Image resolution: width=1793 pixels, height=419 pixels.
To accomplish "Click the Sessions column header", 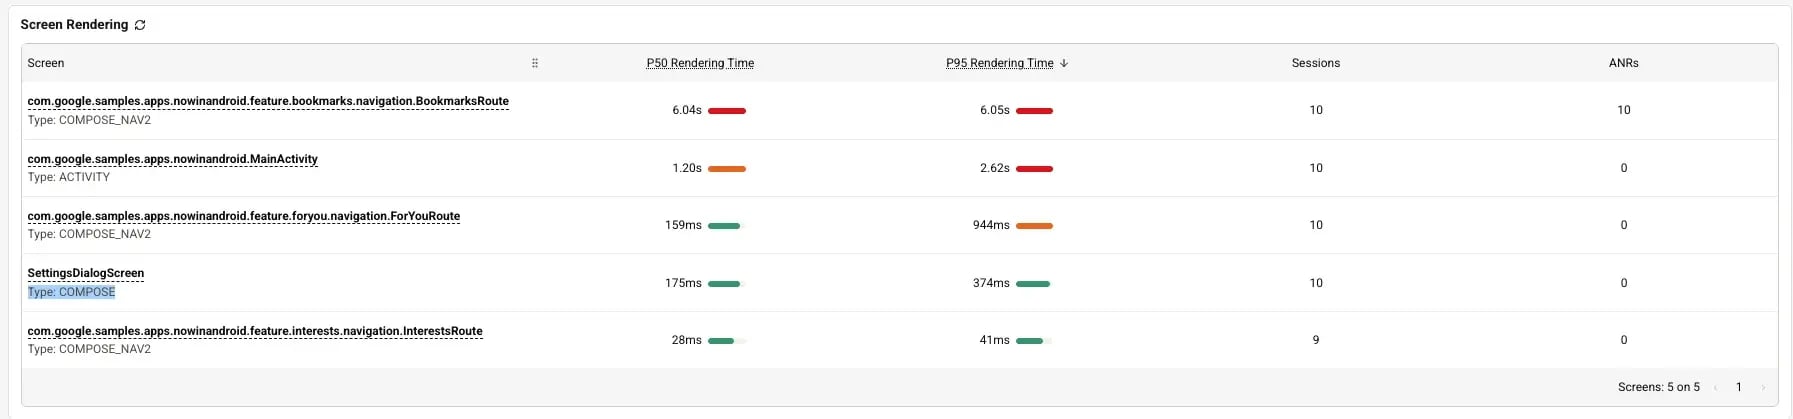I will tap(1316, 63).
